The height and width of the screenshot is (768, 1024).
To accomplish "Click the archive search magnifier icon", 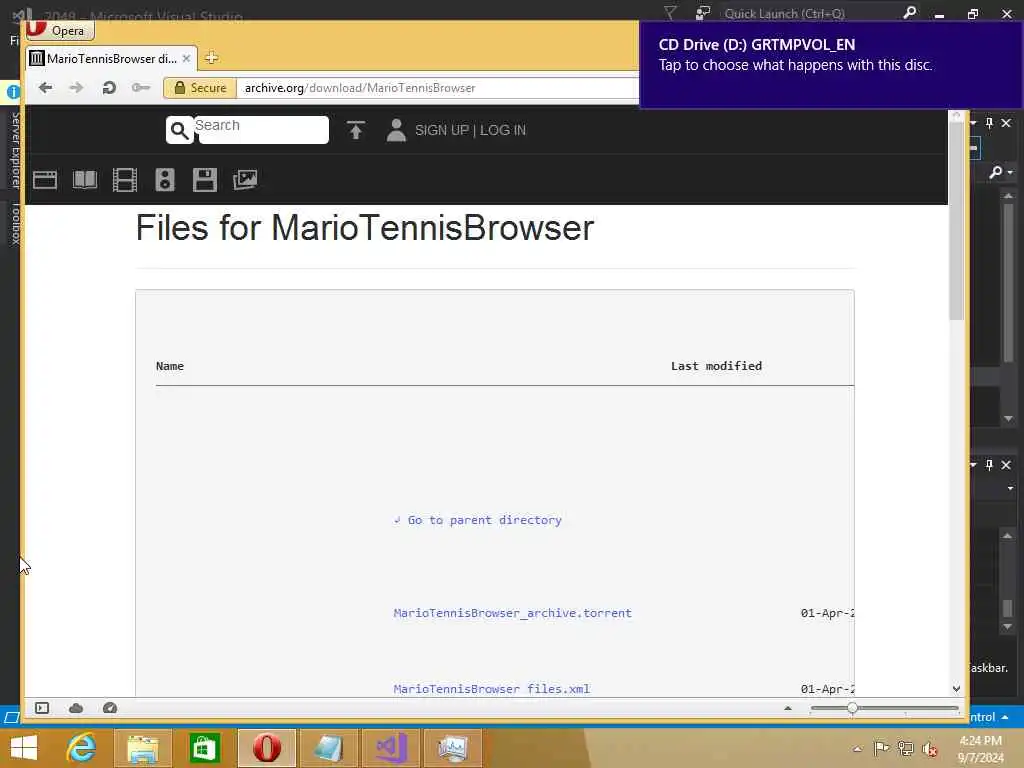I will (x=179, y=131).
